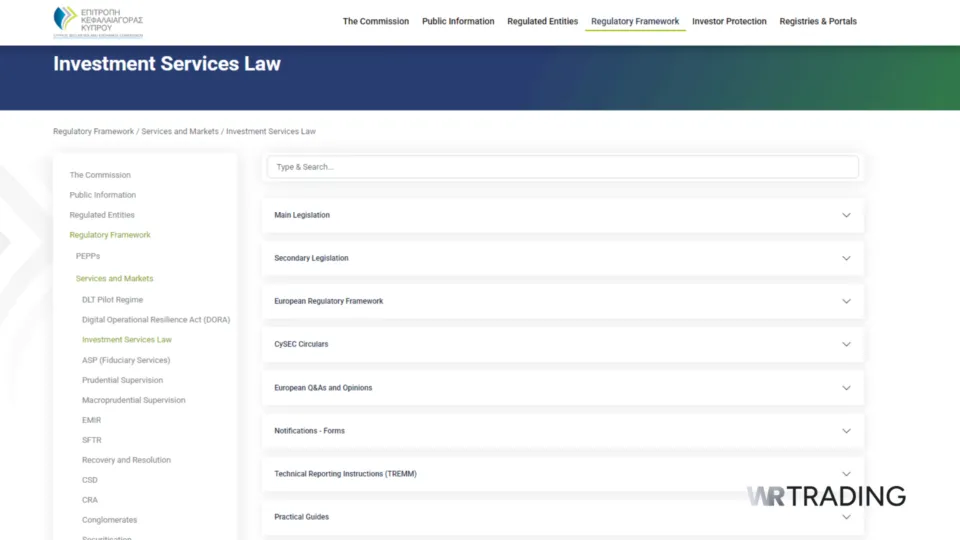Click Services and Markets breadcrumb link
This screenshot has height=540, width=960.
coord(180,132)
